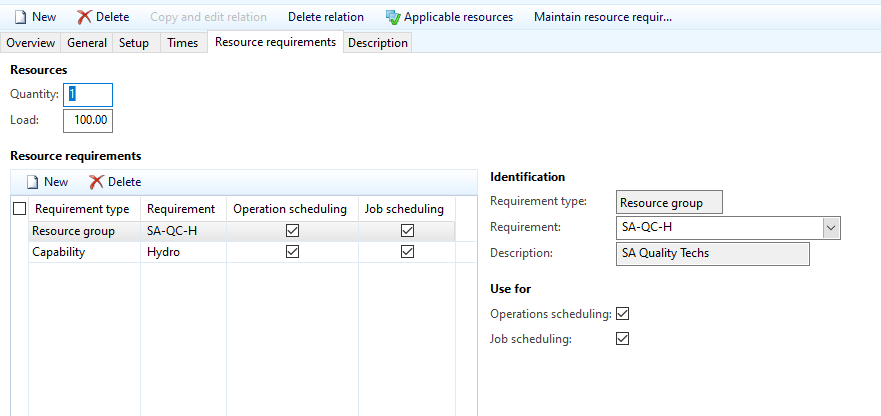This screenshot has height=416, width=881.
Task: Click the Job scheduling column header
Action: 407,209
